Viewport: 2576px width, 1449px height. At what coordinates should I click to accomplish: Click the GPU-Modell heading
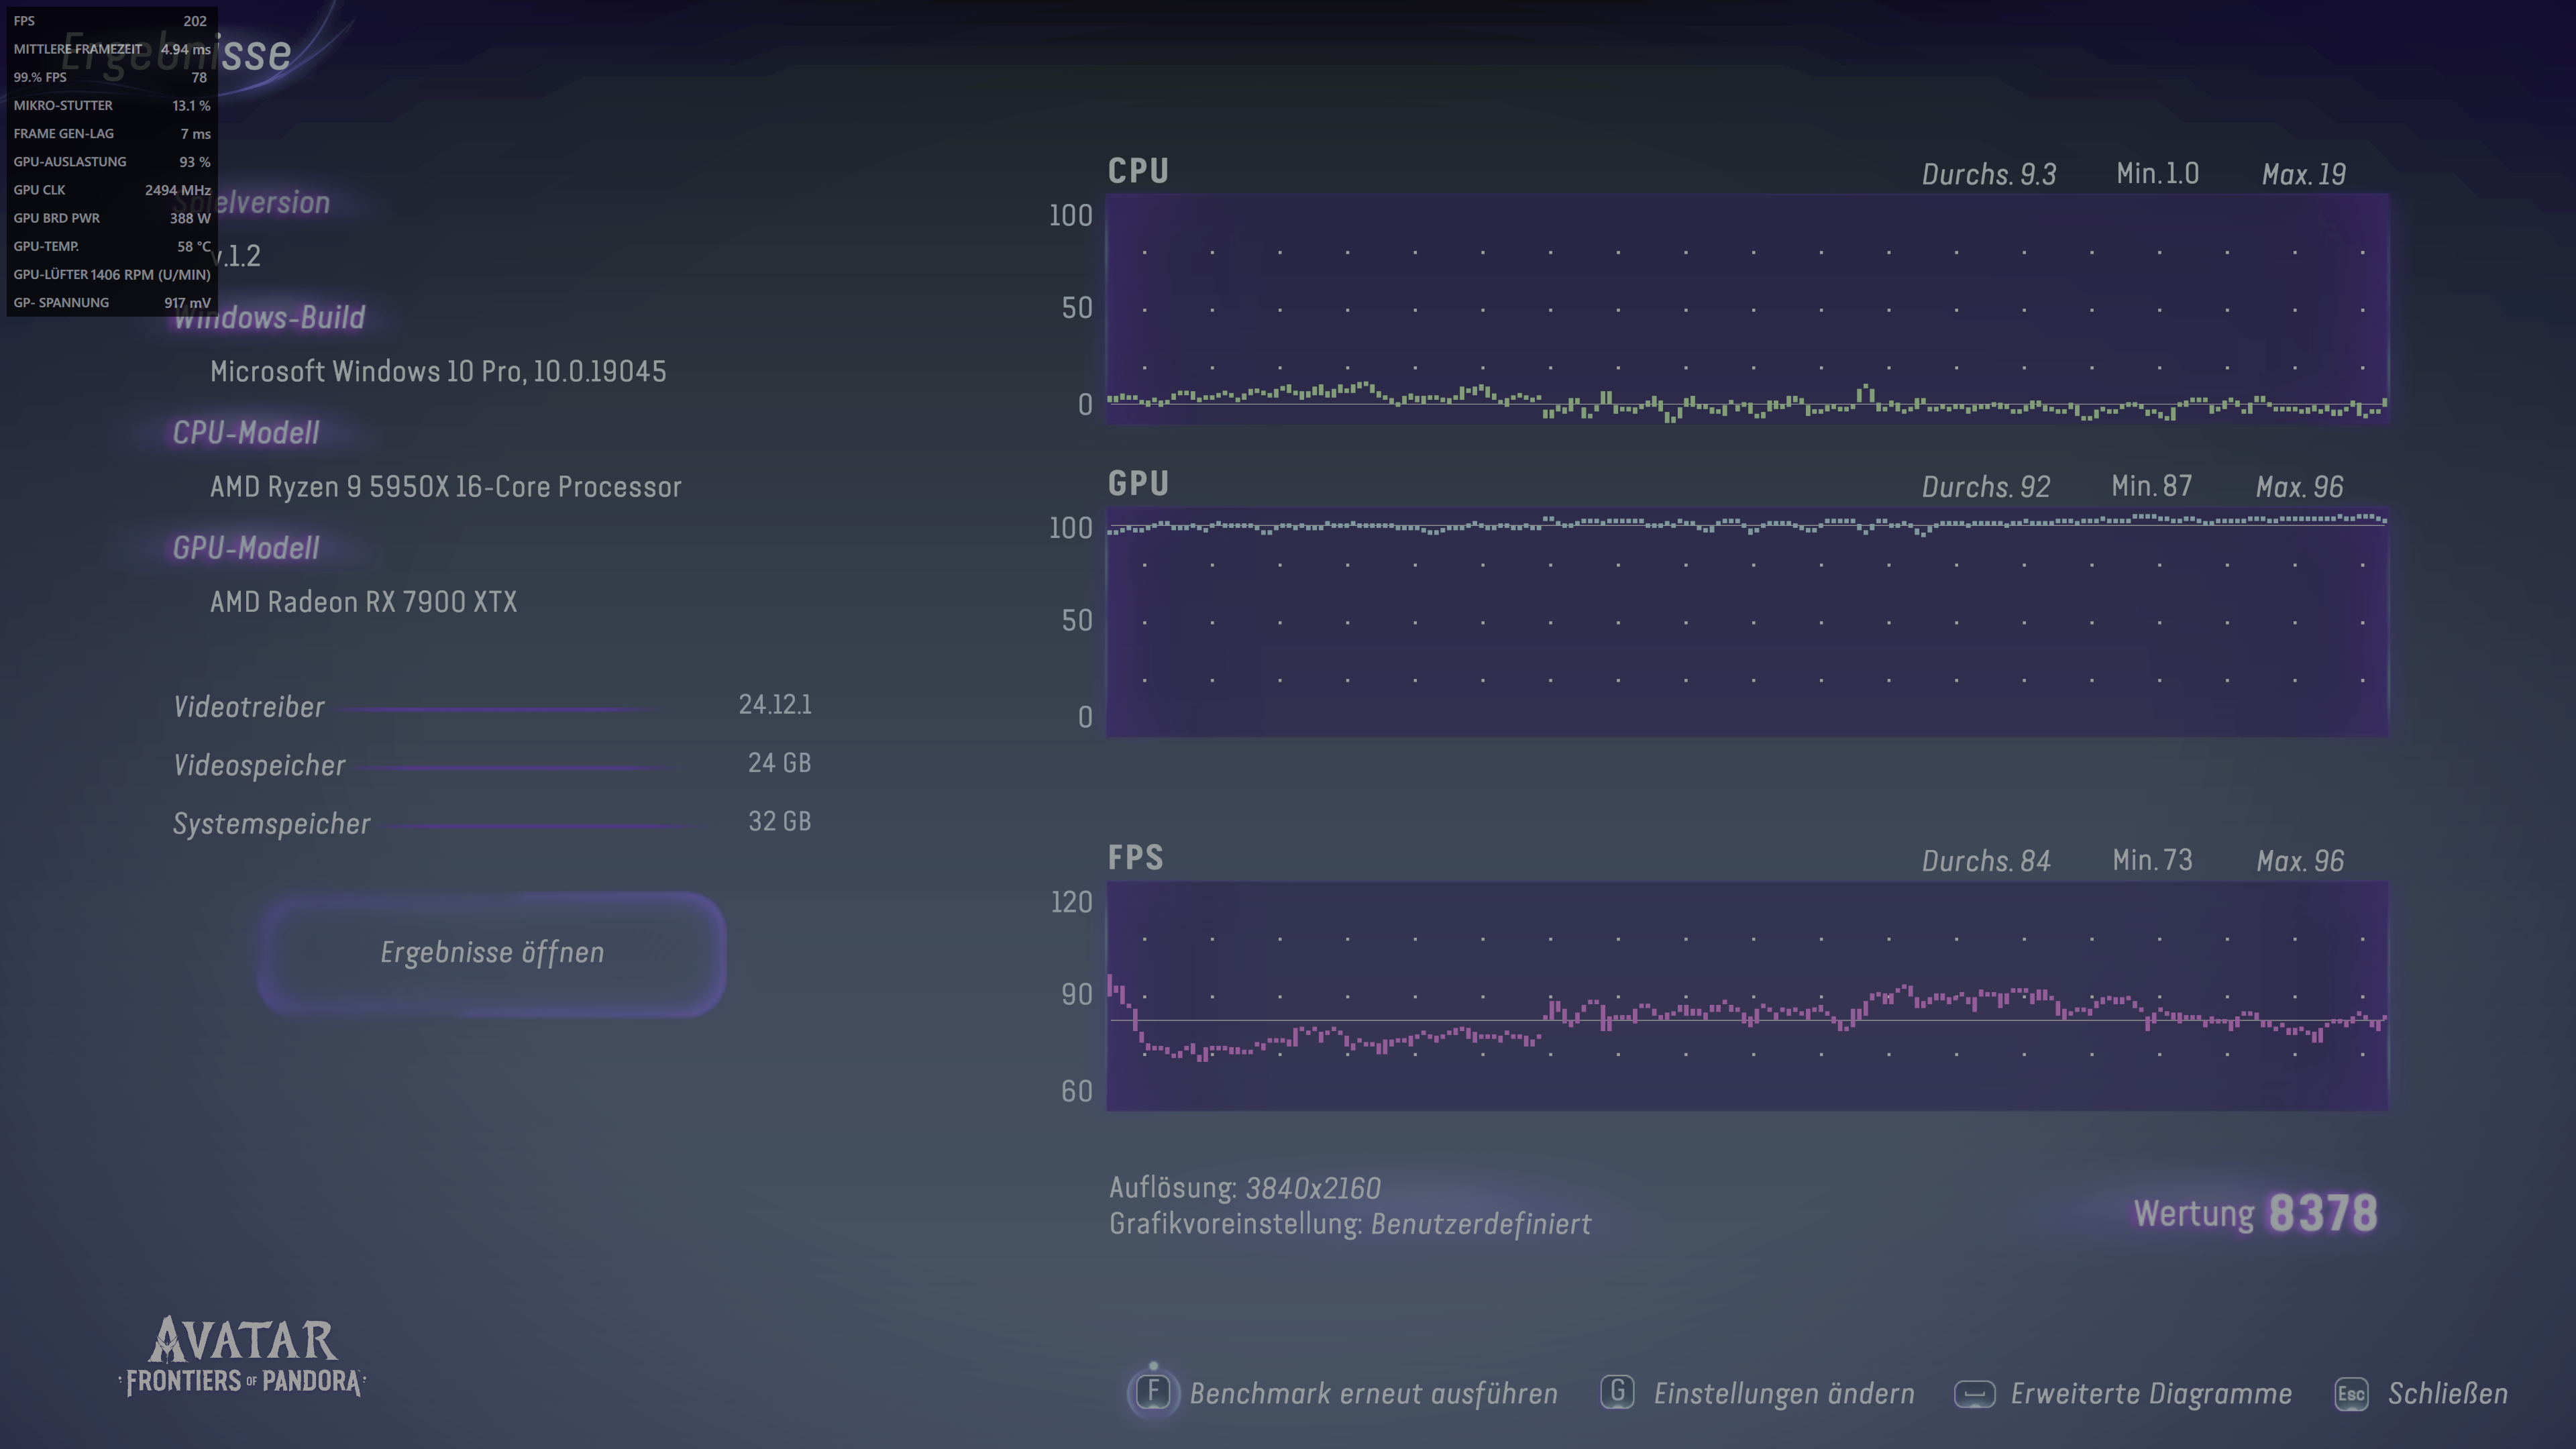pyautogui.click(x=246, y=548)
